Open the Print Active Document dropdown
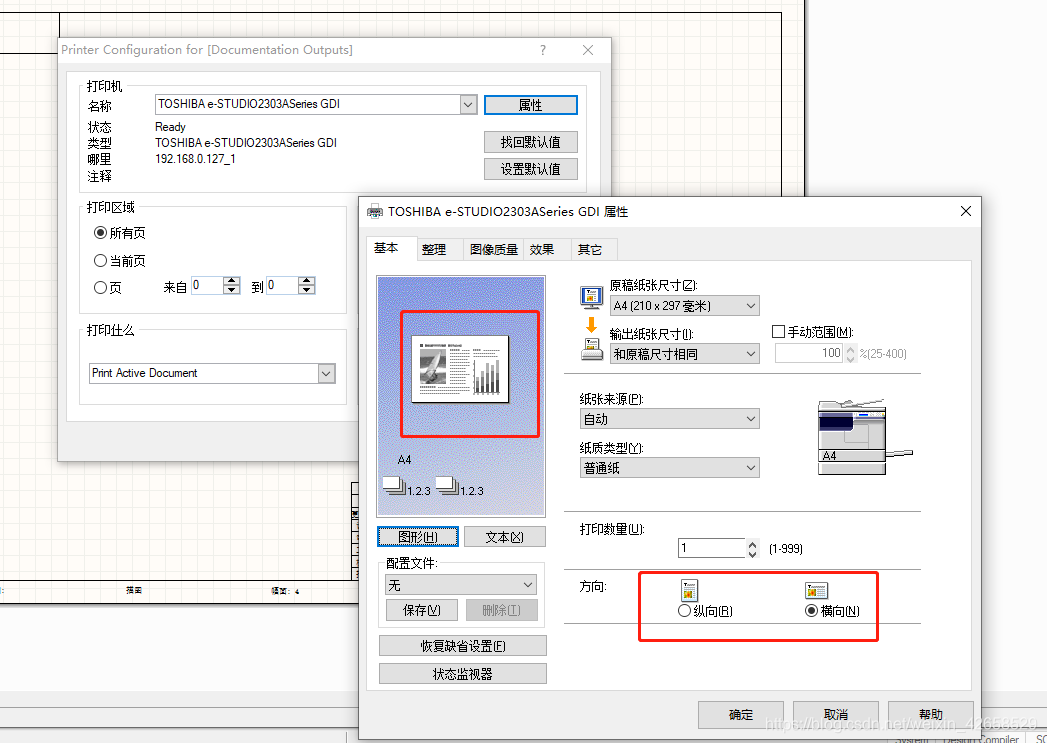Viewport: 1047px width, 743px height. pyautogui.click(x=326, y=373)
